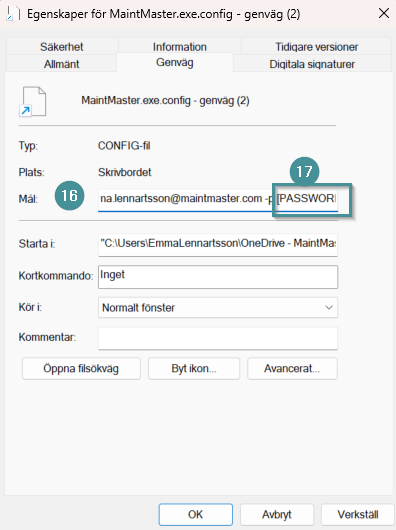Click the Kortkommando field showing Inget
The image size is (396, 530).
pyautogui.click(x=218, y=277)
